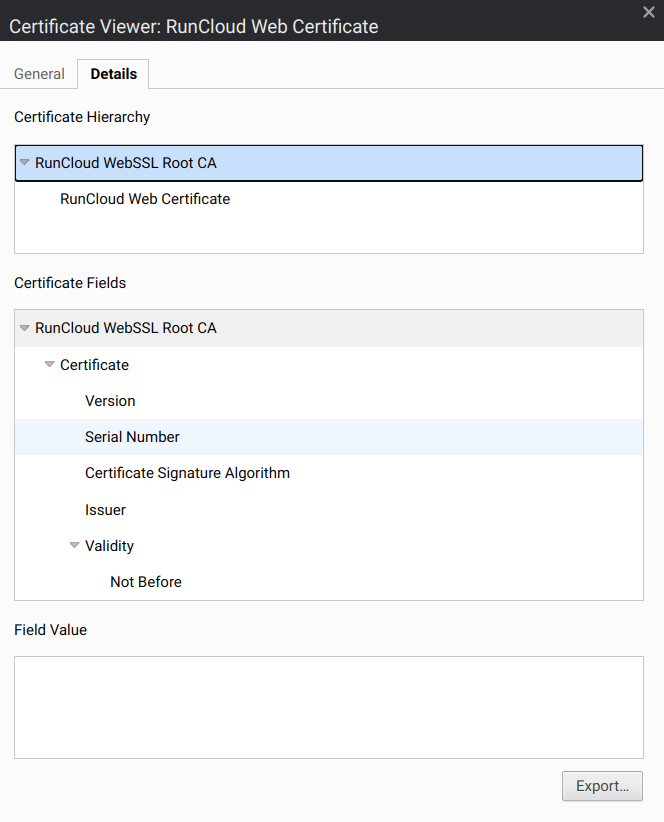Select the Not Before field
664x822 pixels.
point(329,582)
